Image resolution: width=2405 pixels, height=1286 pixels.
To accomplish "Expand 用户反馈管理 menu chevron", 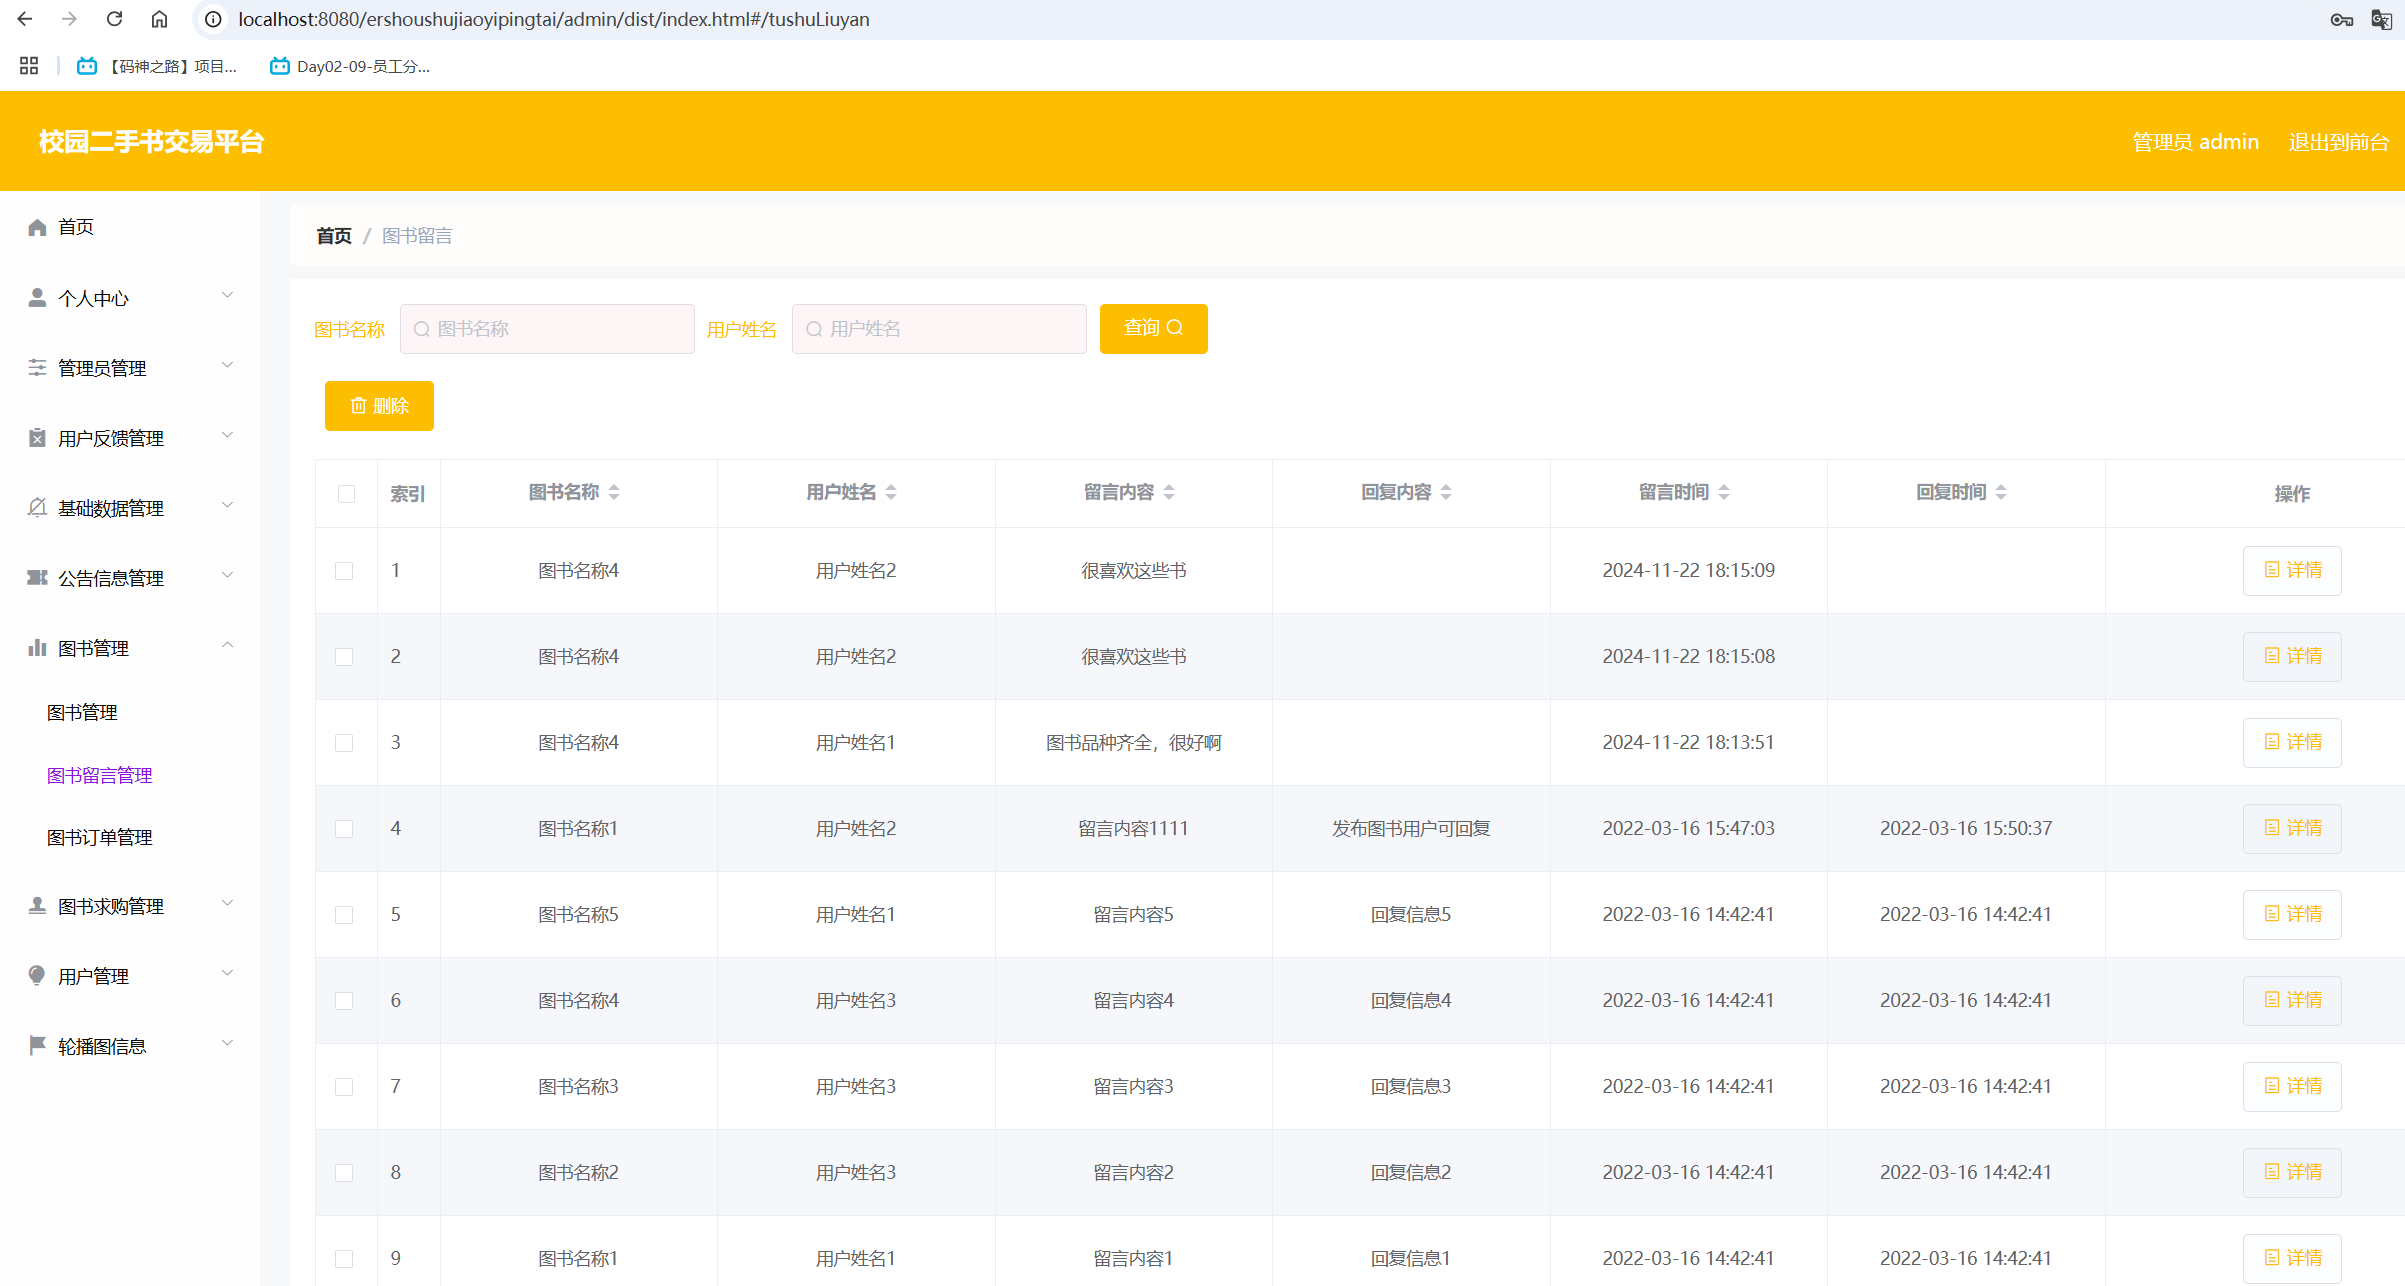I will tap(227, 435).
